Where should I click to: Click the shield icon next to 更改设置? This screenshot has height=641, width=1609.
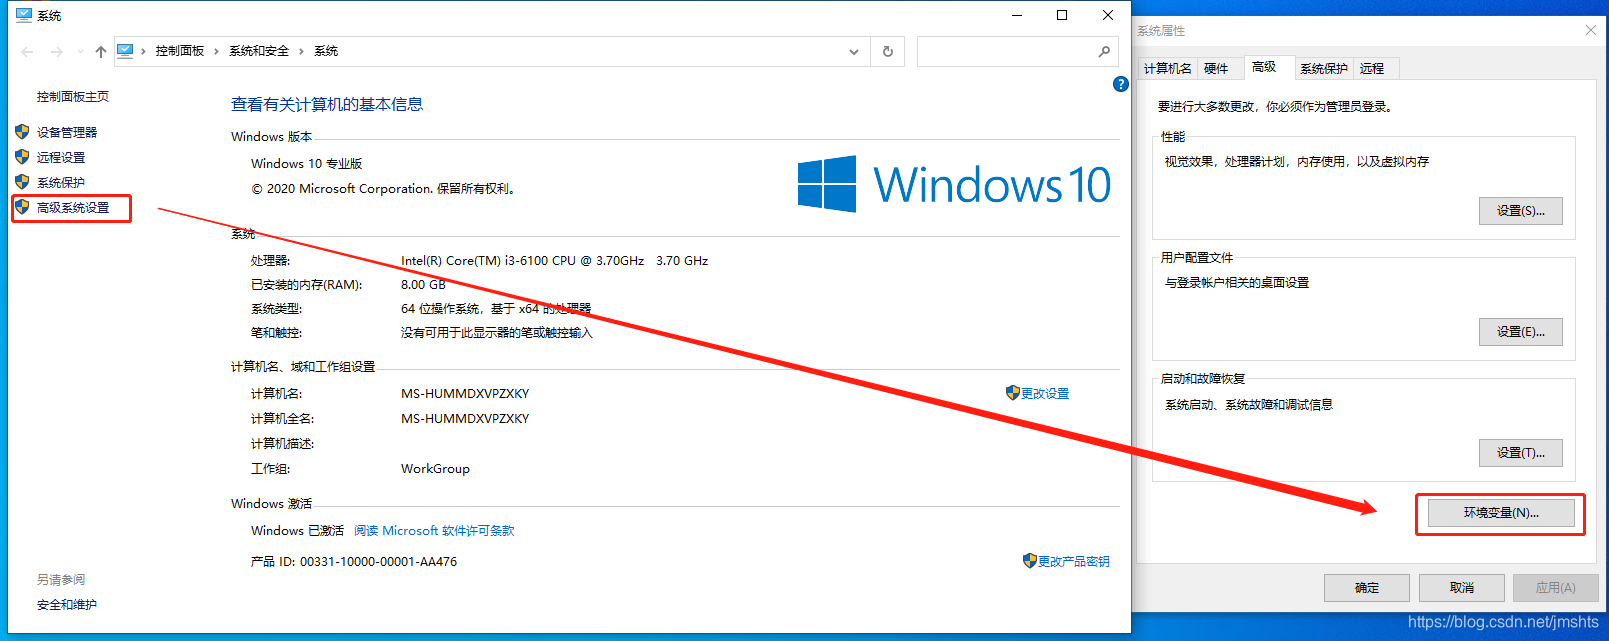coord(1012,393)
